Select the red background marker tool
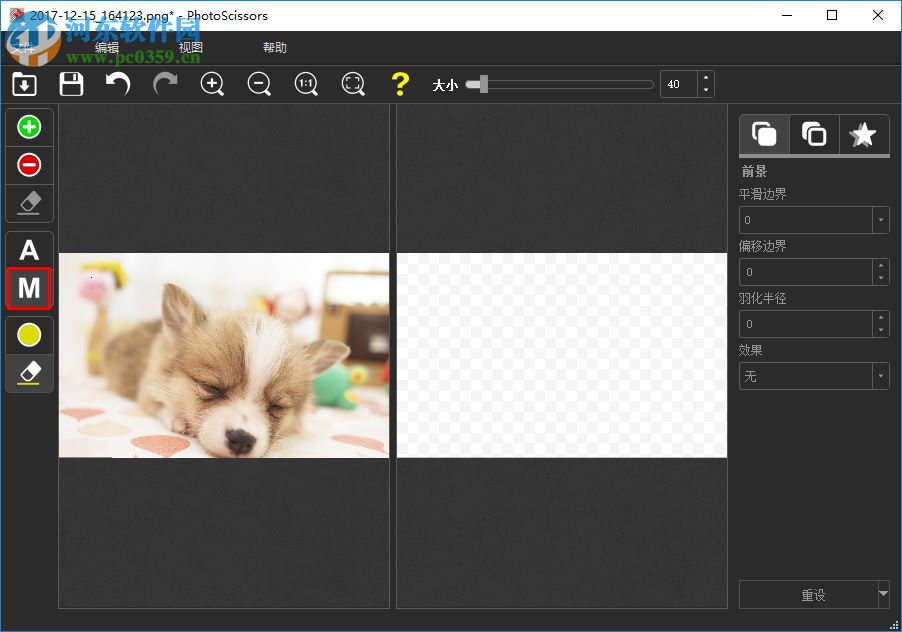The image size is (902, 632). 29,164
